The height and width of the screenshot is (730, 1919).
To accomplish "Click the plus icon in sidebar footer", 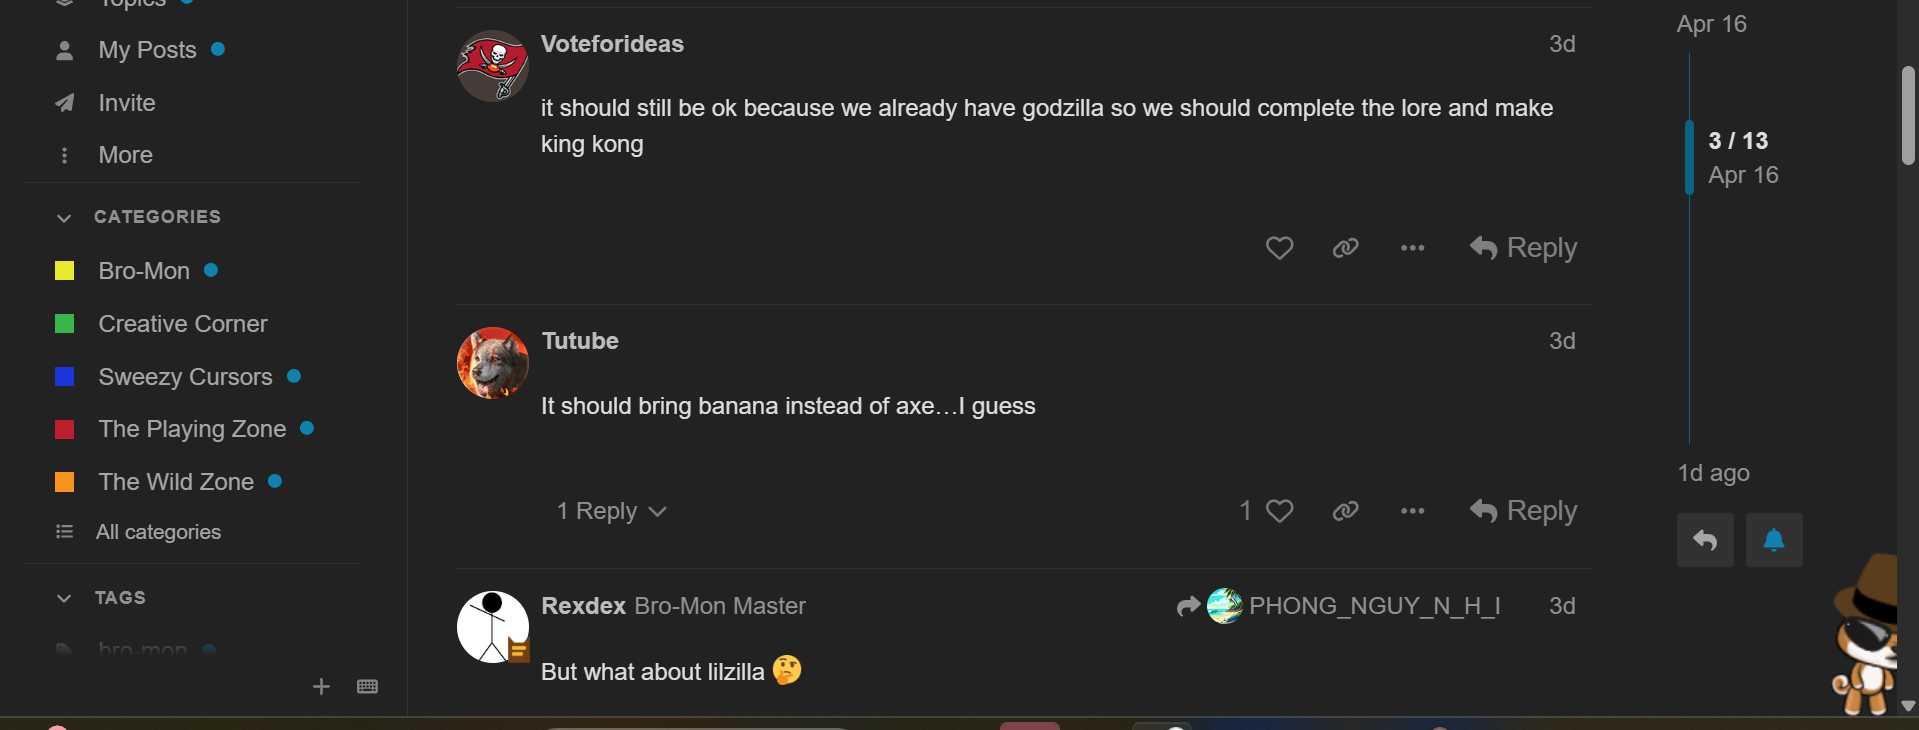I will (x=321, y=686).
